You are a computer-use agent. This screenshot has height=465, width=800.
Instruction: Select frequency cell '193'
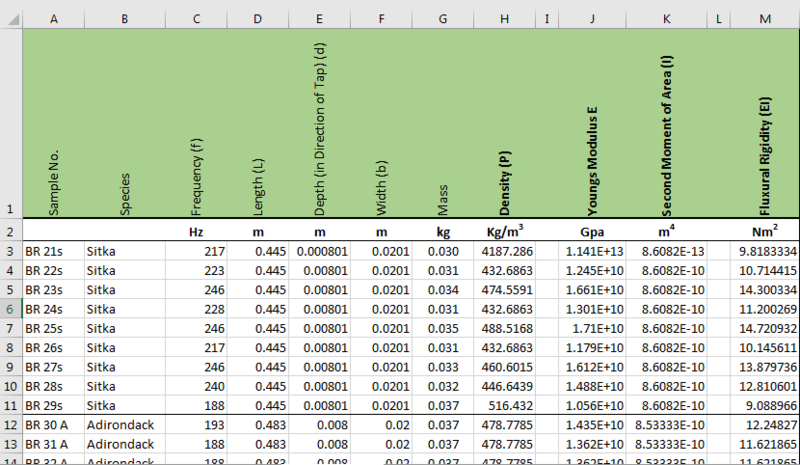coord(196,425)
